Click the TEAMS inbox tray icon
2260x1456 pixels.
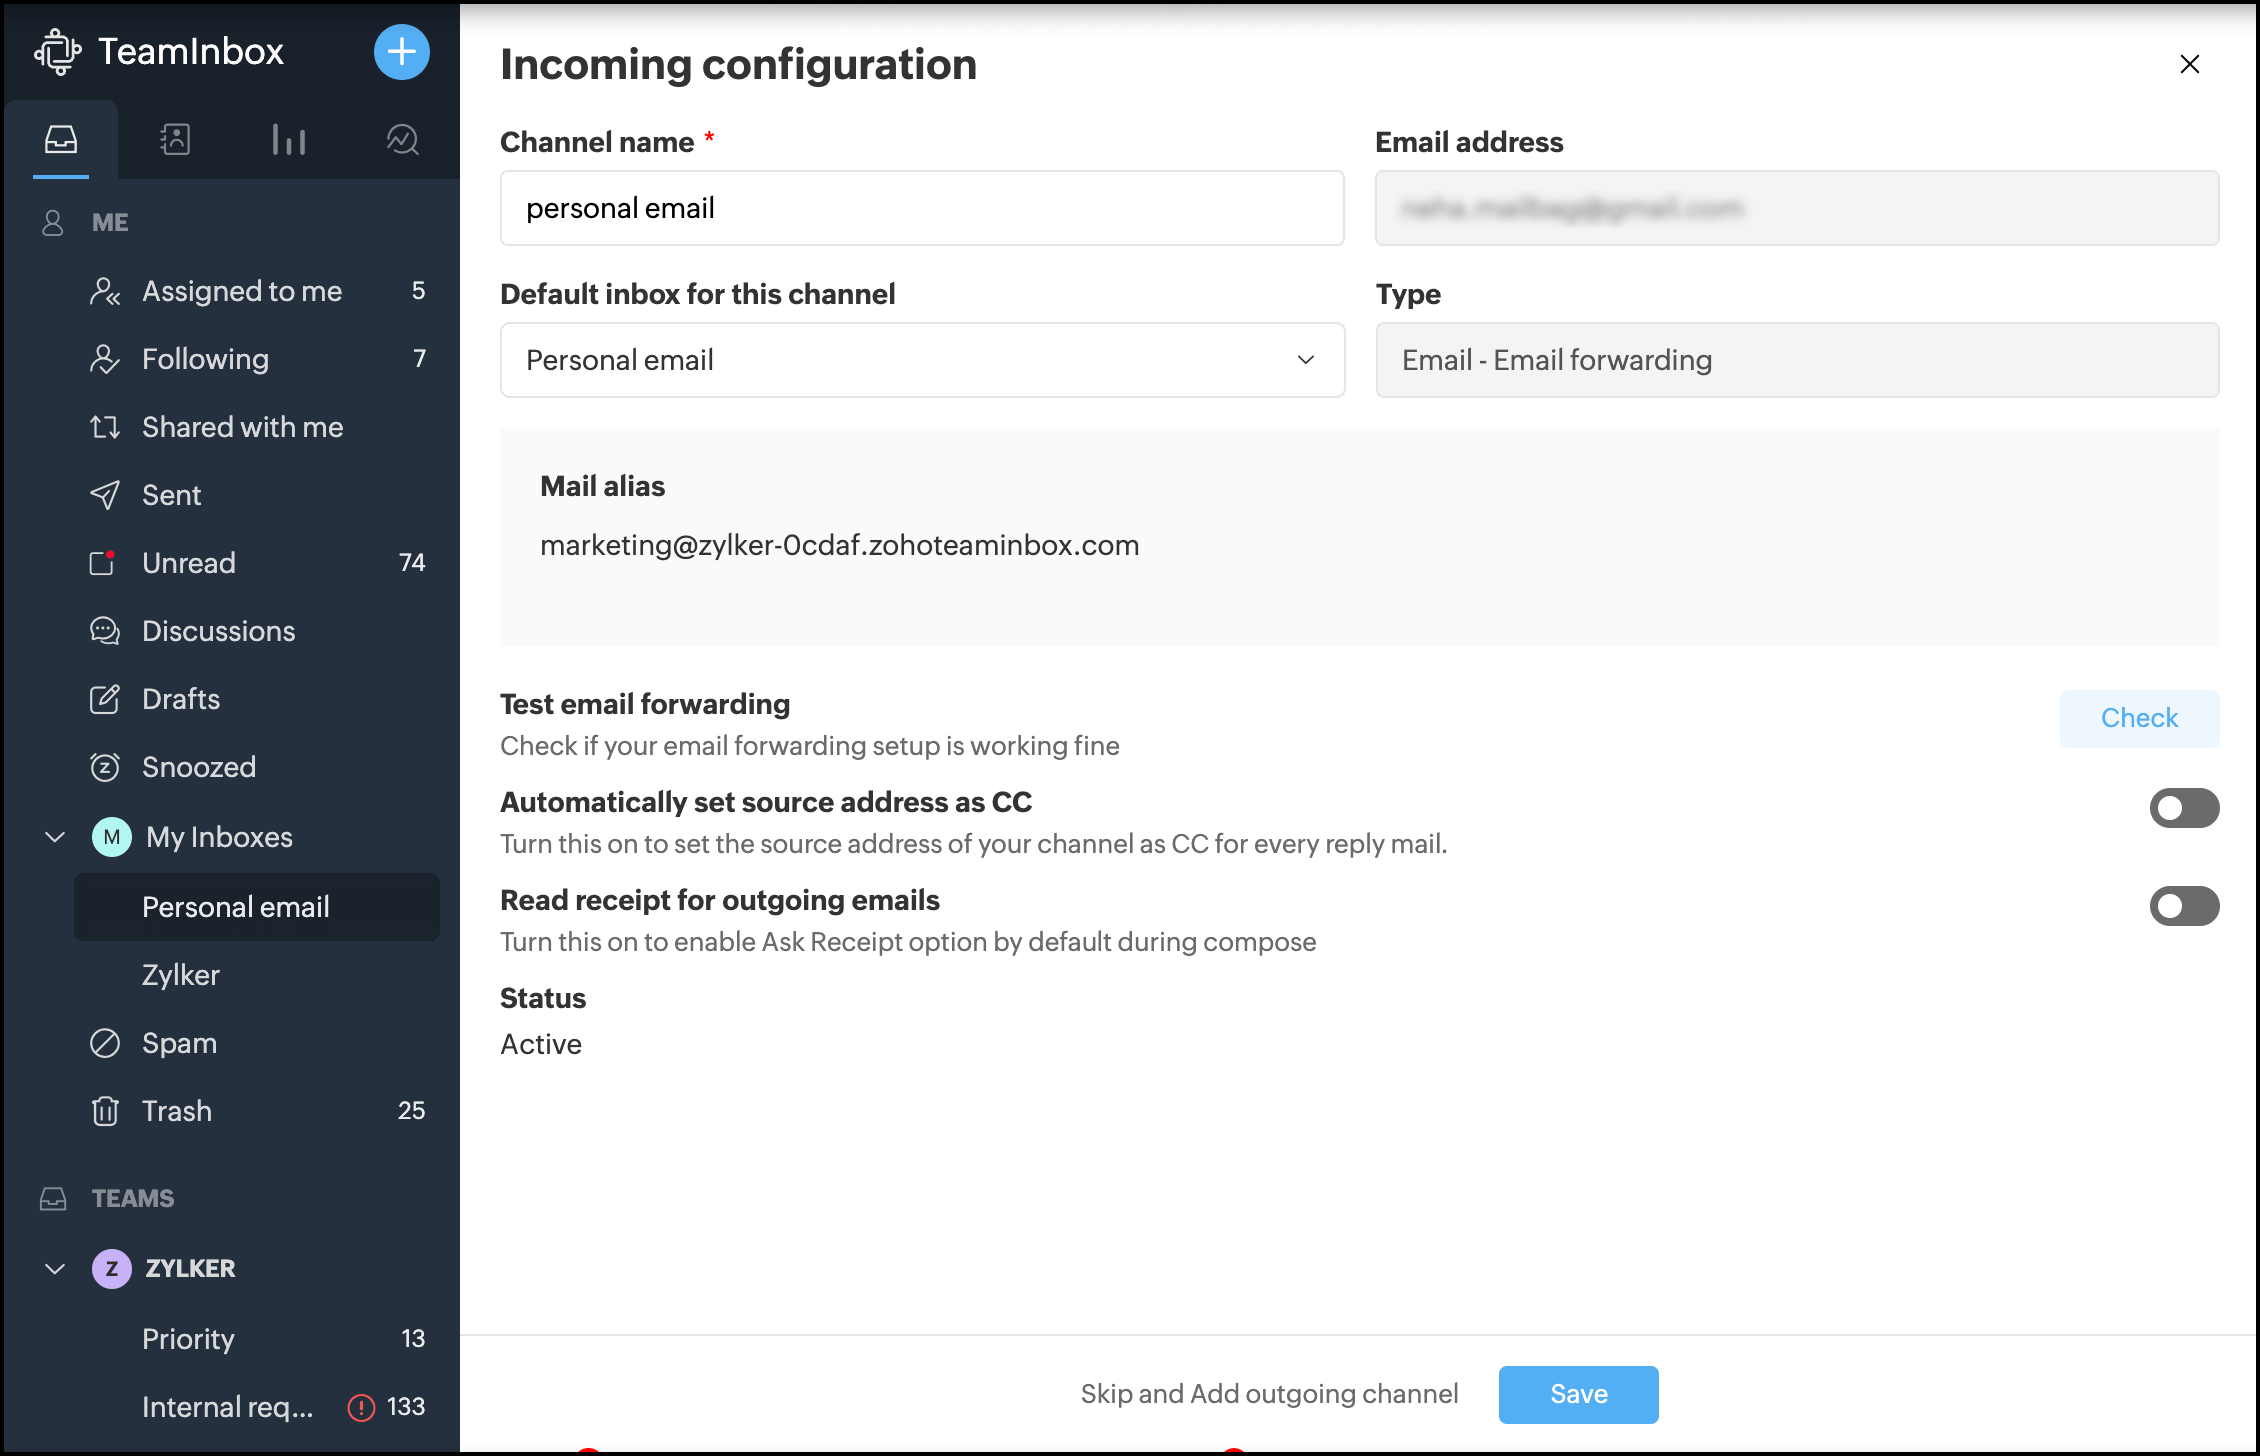coord(53,1198)
